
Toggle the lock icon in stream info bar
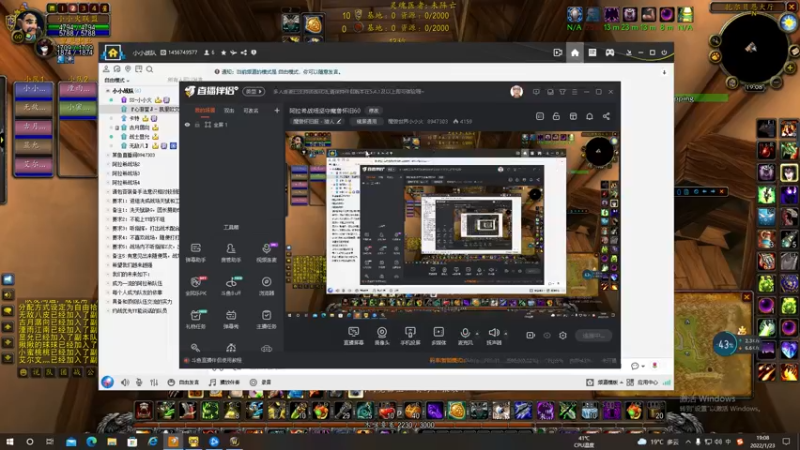click(x=556, y=116)
